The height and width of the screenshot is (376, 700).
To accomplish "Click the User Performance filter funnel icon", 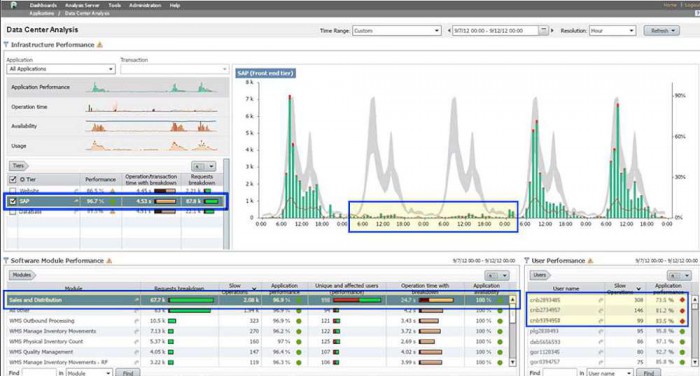I will (x=527, y=260).
